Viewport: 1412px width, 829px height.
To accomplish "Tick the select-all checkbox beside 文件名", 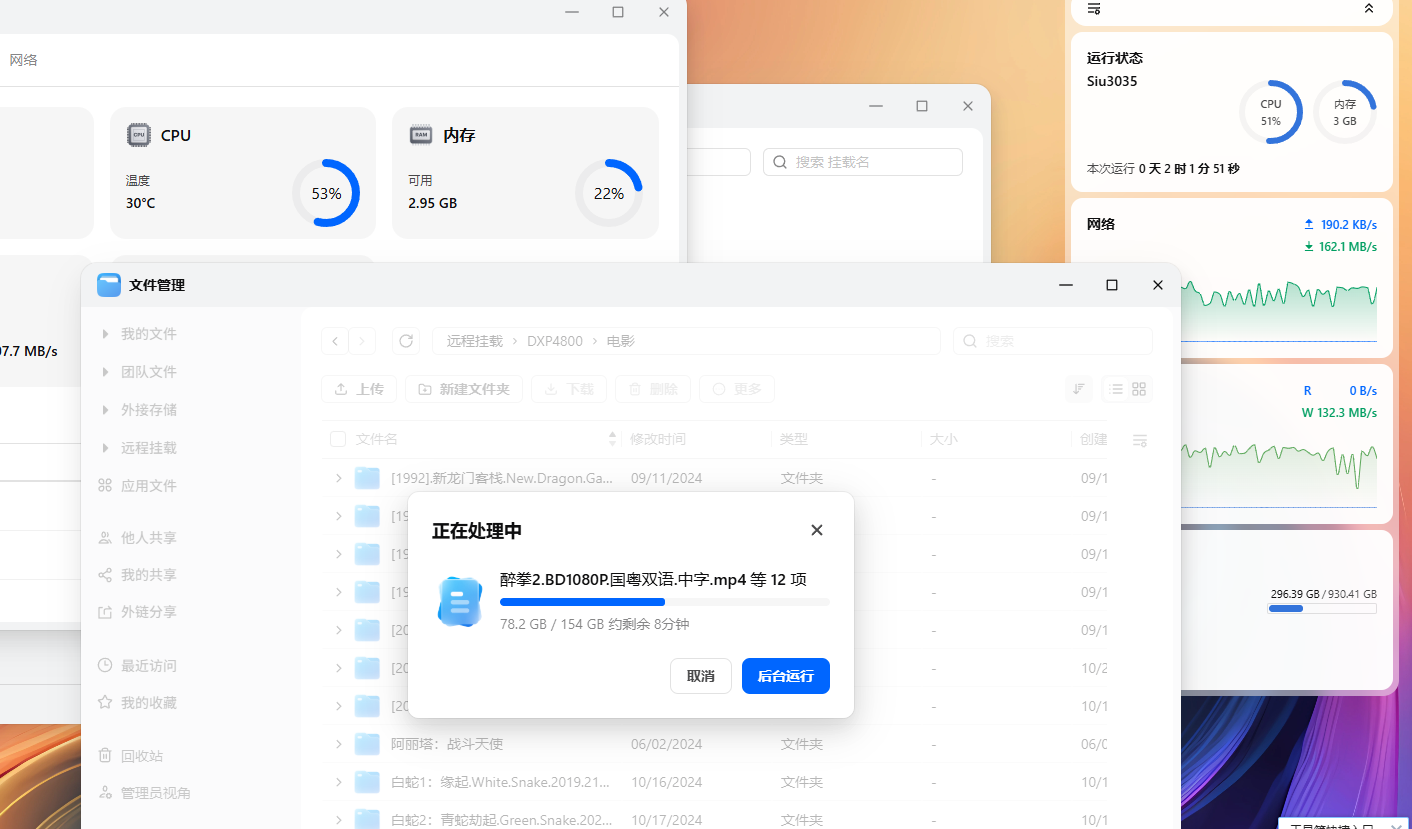I will pos(338,439).
